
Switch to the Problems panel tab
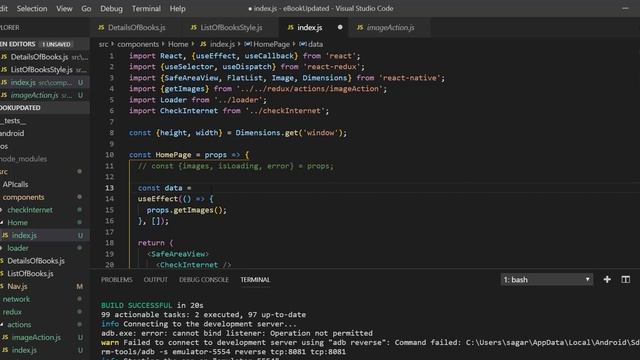point(117,280)
